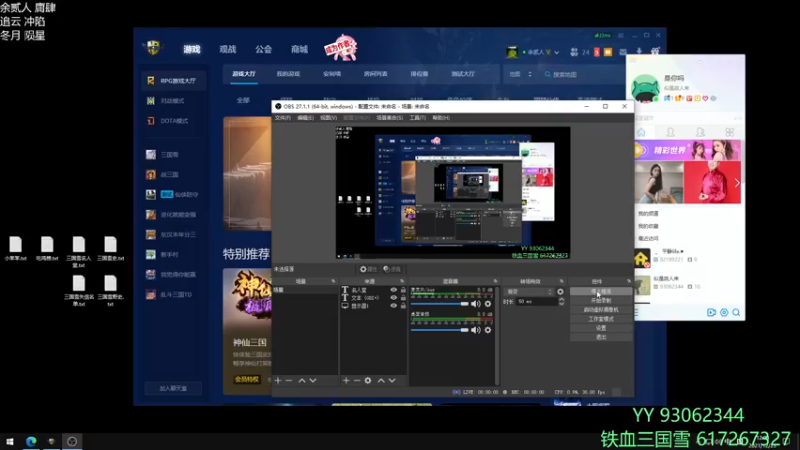Click video play icon at bottom of YY window
This screenshot has width=800, height=450.
coord(711,312)
